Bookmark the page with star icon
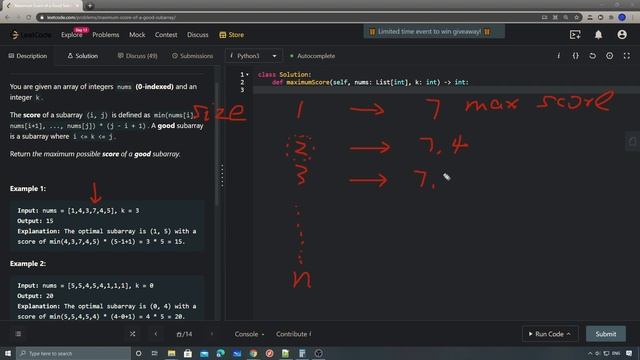The width and height of the screenshot is (640, 360). point(576,18)
